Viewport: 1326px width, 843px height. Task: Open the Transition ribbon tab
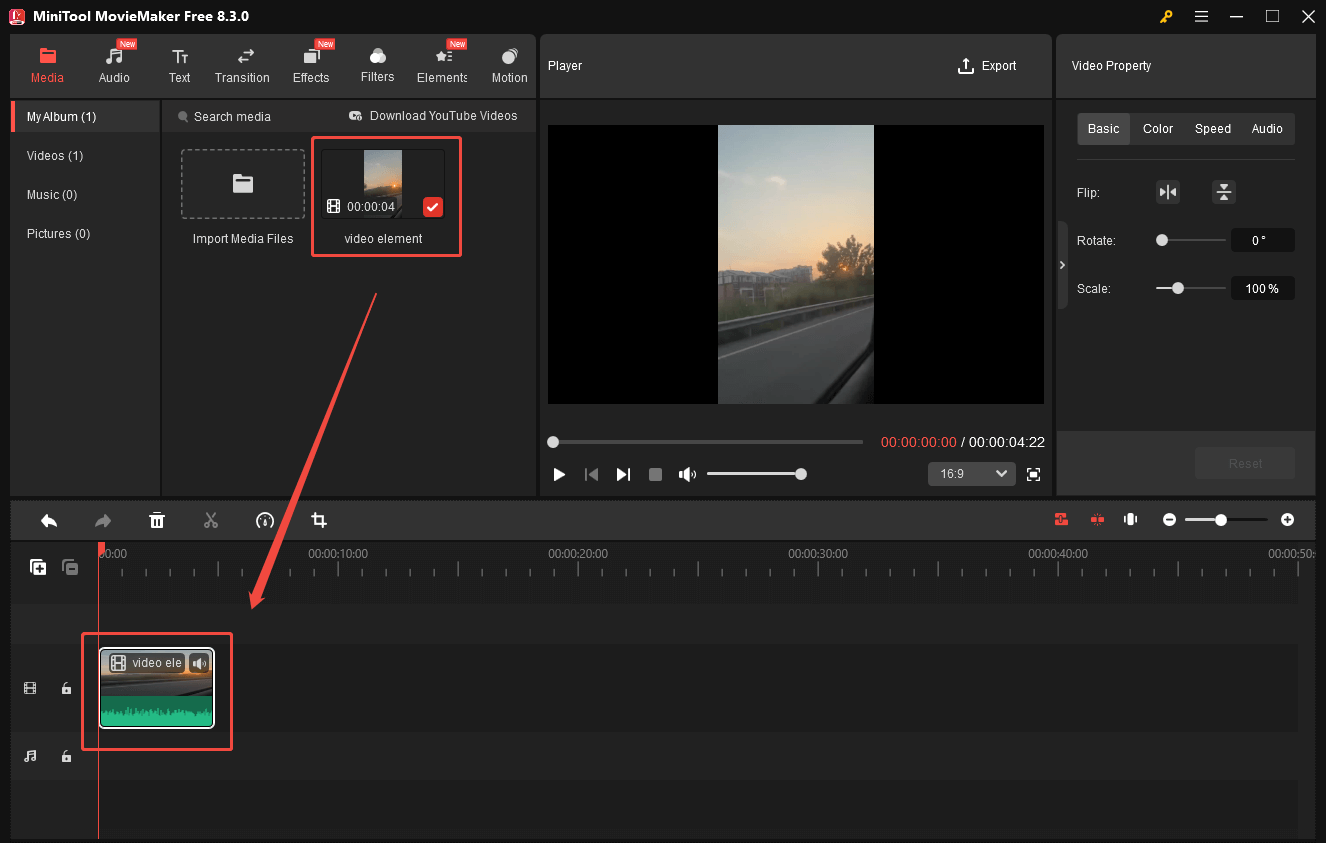242,63
